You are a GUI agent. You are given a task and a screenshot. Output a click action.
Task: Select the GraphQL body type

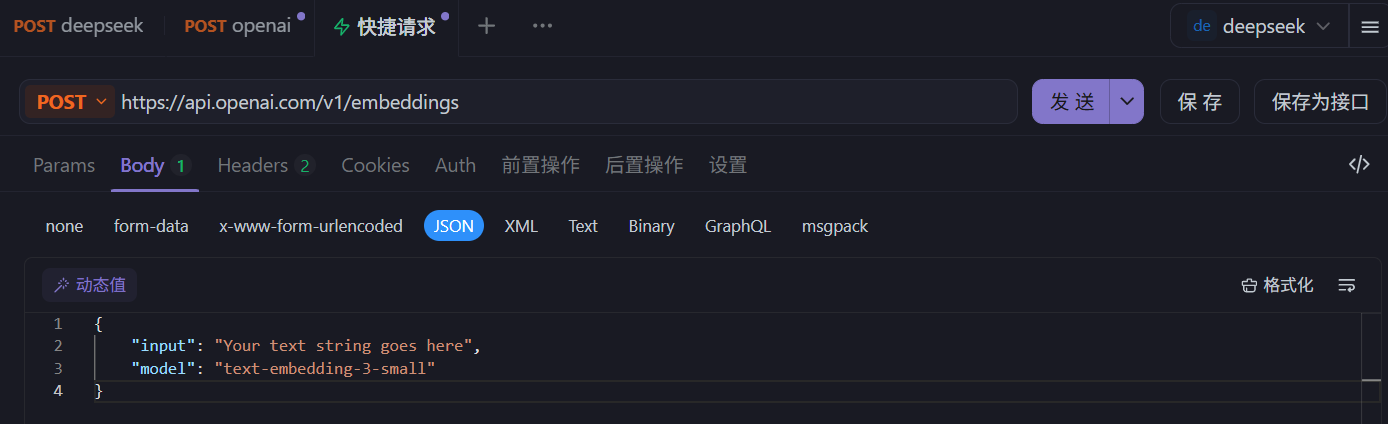pyautogui.click(x=738, y=226)
